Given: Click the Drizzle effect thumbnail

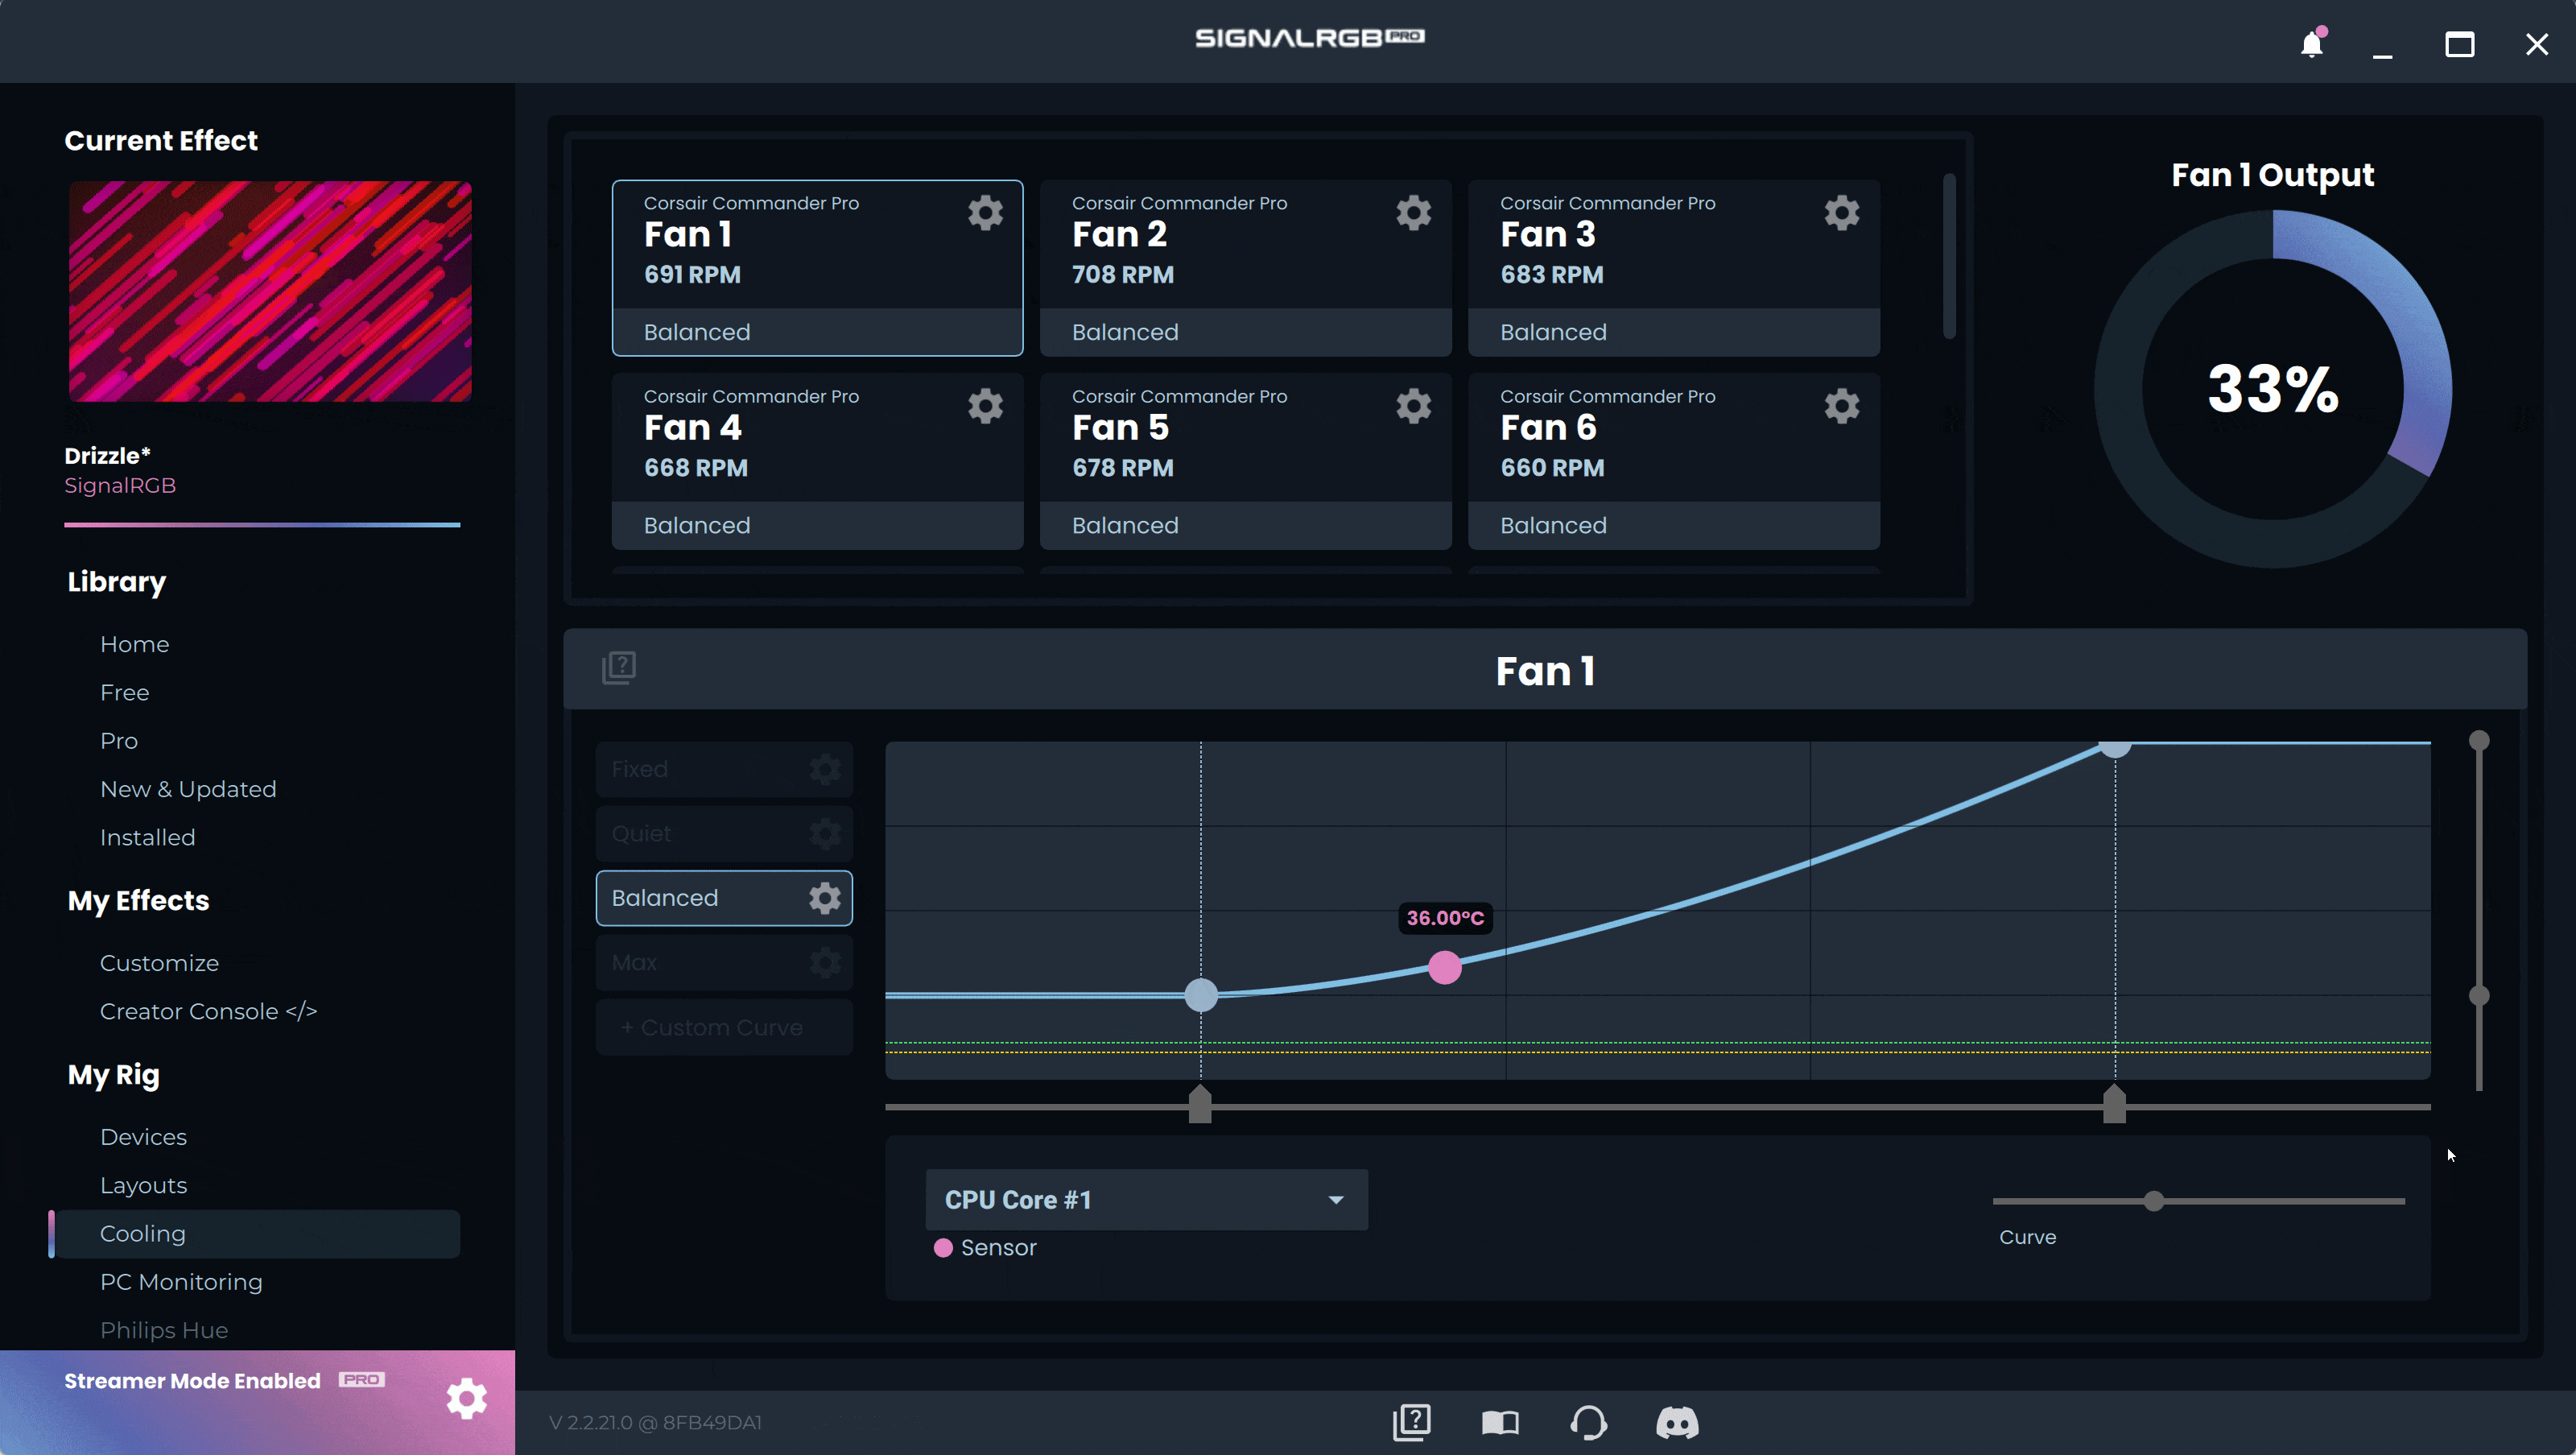Looking at the screenshot, I should click(x=270, y=291).
